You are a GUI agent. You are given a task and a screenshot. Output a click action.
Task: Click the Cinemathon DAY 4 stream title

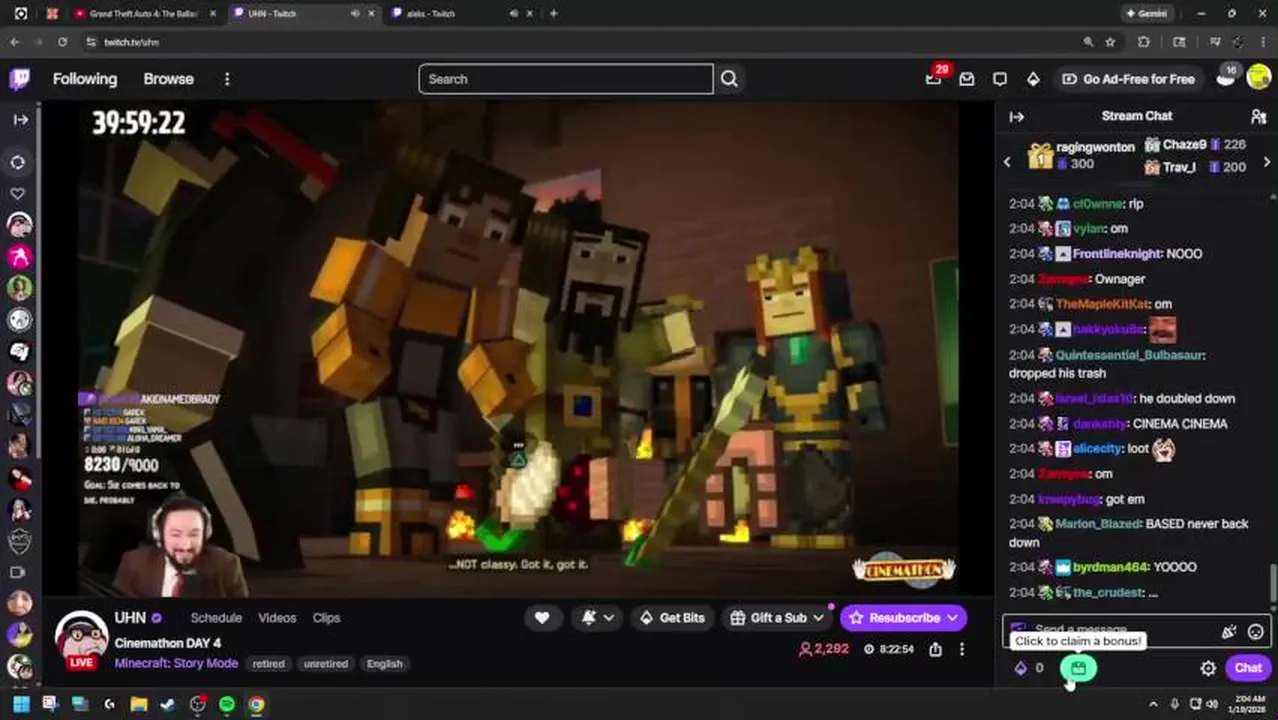(168, 643)
